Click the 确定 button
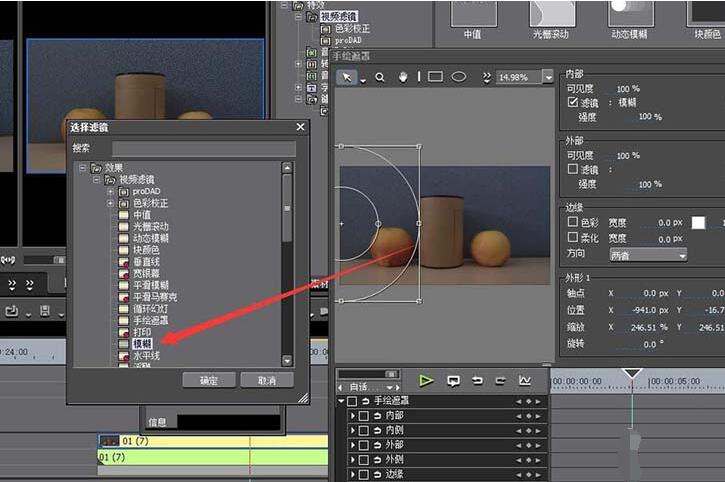Viewport: 725px width, 482px height. (x=209, y=380)
